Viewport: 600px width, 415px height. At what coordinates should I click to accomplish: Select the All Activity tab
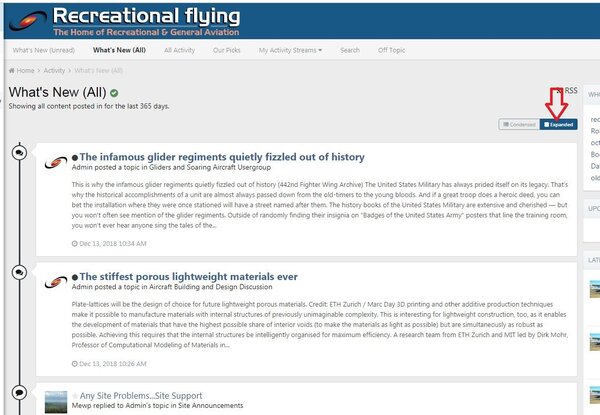click(180, 49)
